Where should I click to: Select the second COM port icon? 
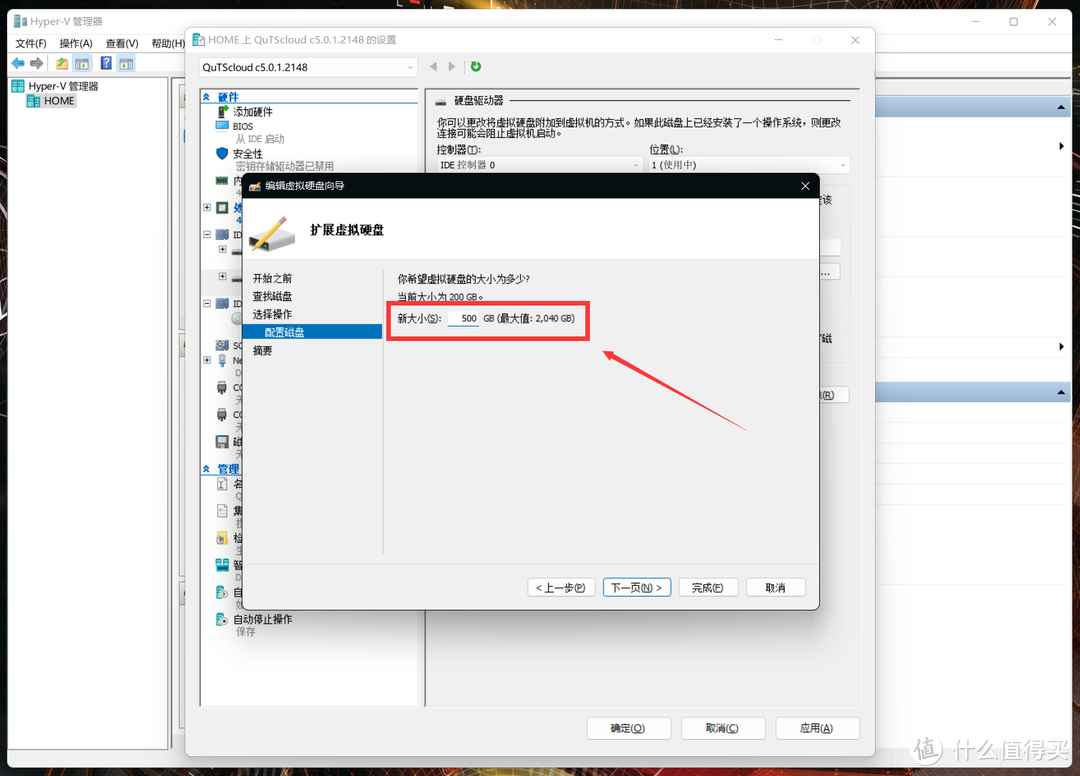click(222, 415)
